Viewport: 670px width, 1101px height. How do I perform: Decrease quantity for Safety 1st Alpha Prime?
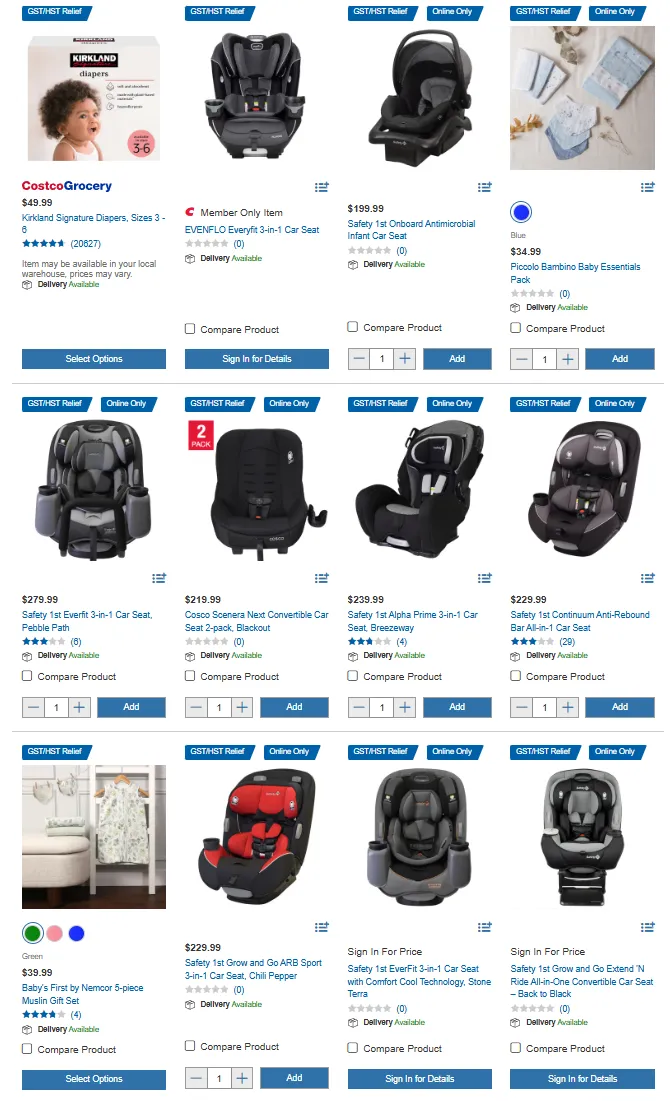359,707
